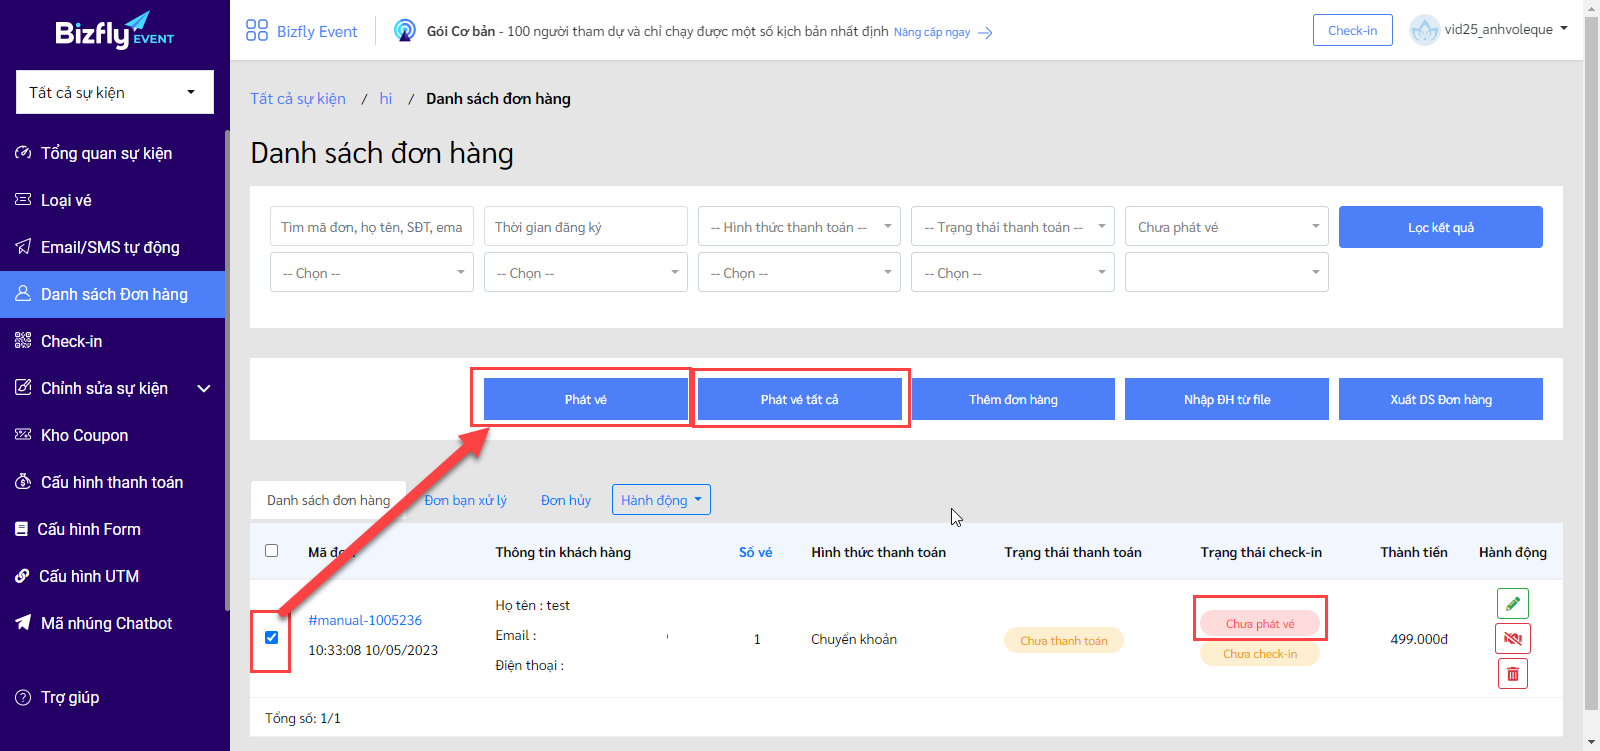Click the Trợ giúp question mark icon
The width and height of the screenshot is (1600, 751).
[x=23, y=697]
